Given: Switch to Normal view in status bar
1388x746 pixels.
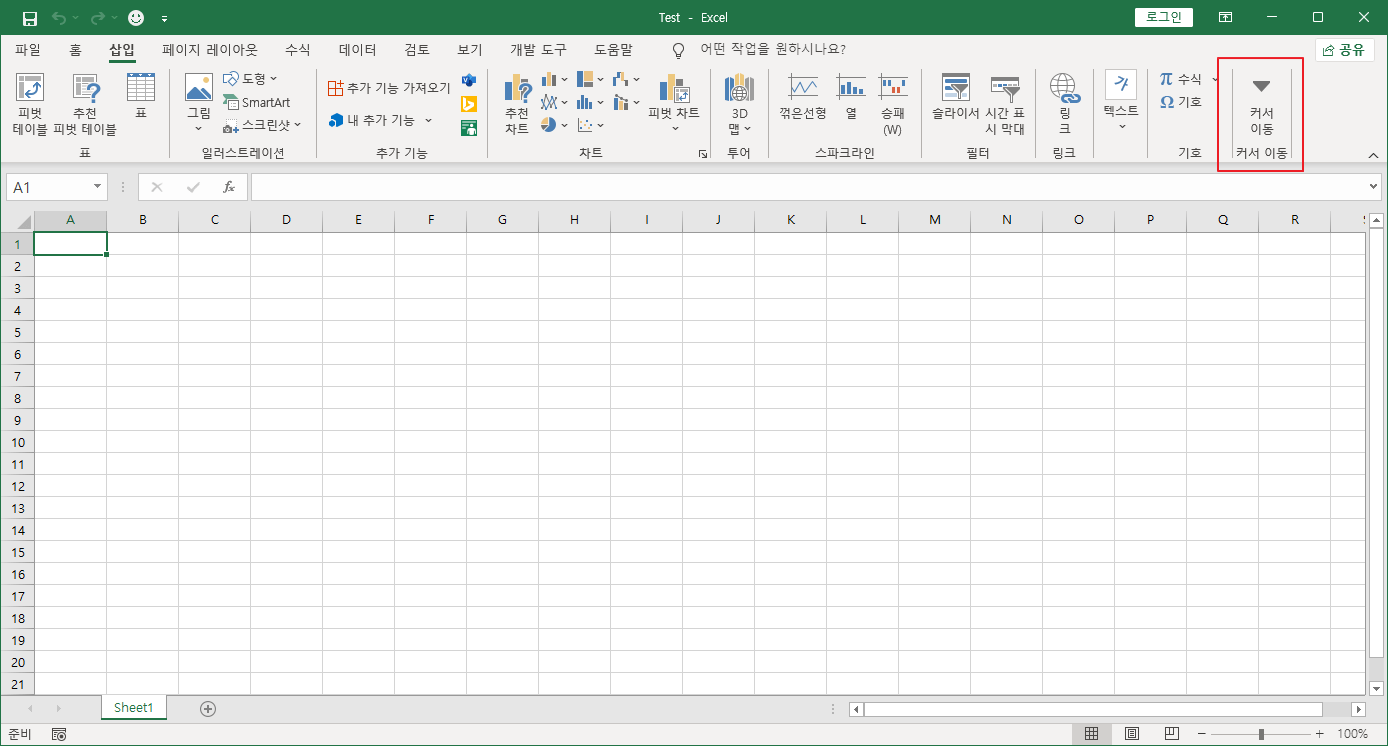Looking at the screenshot, I should (x=1092, y=734).
